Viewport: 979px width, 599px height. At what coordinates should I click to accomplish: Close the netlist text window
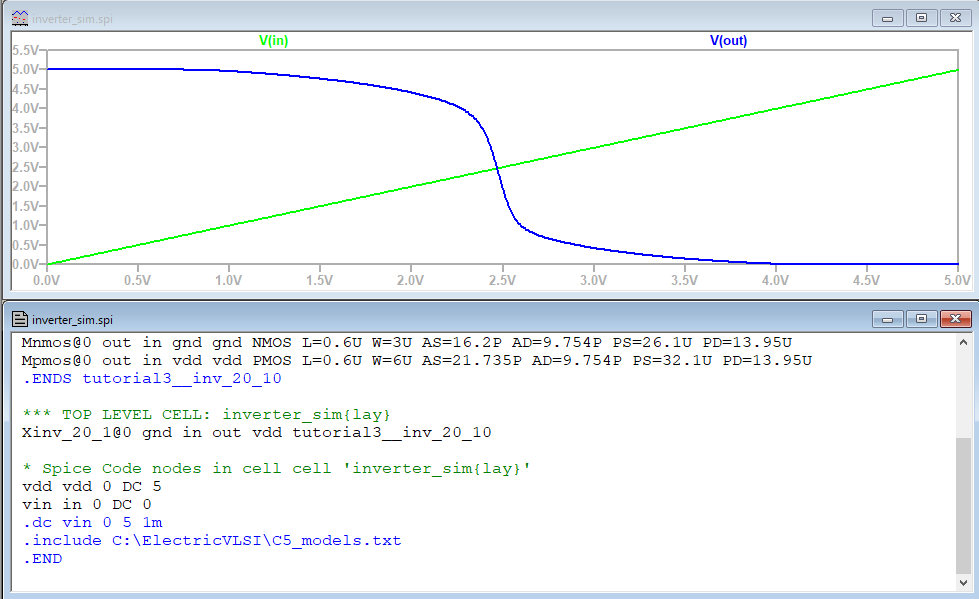[x=955, y=319]
